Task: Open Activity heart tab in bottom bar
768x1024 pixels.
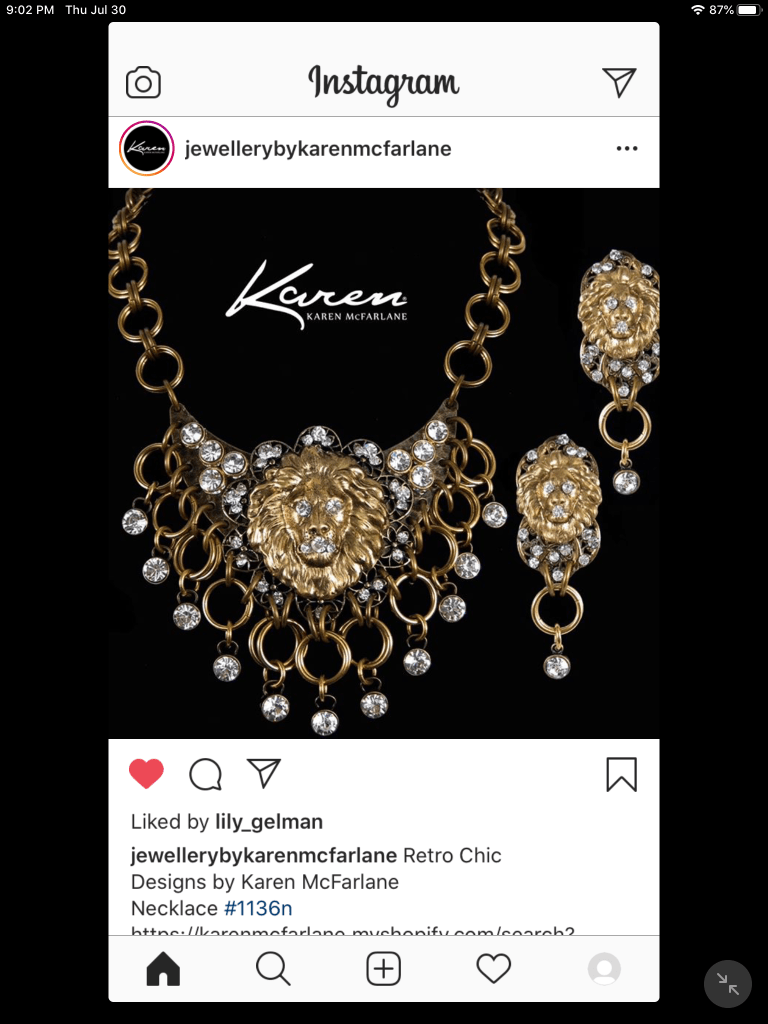Action: (x=494, y=968)
